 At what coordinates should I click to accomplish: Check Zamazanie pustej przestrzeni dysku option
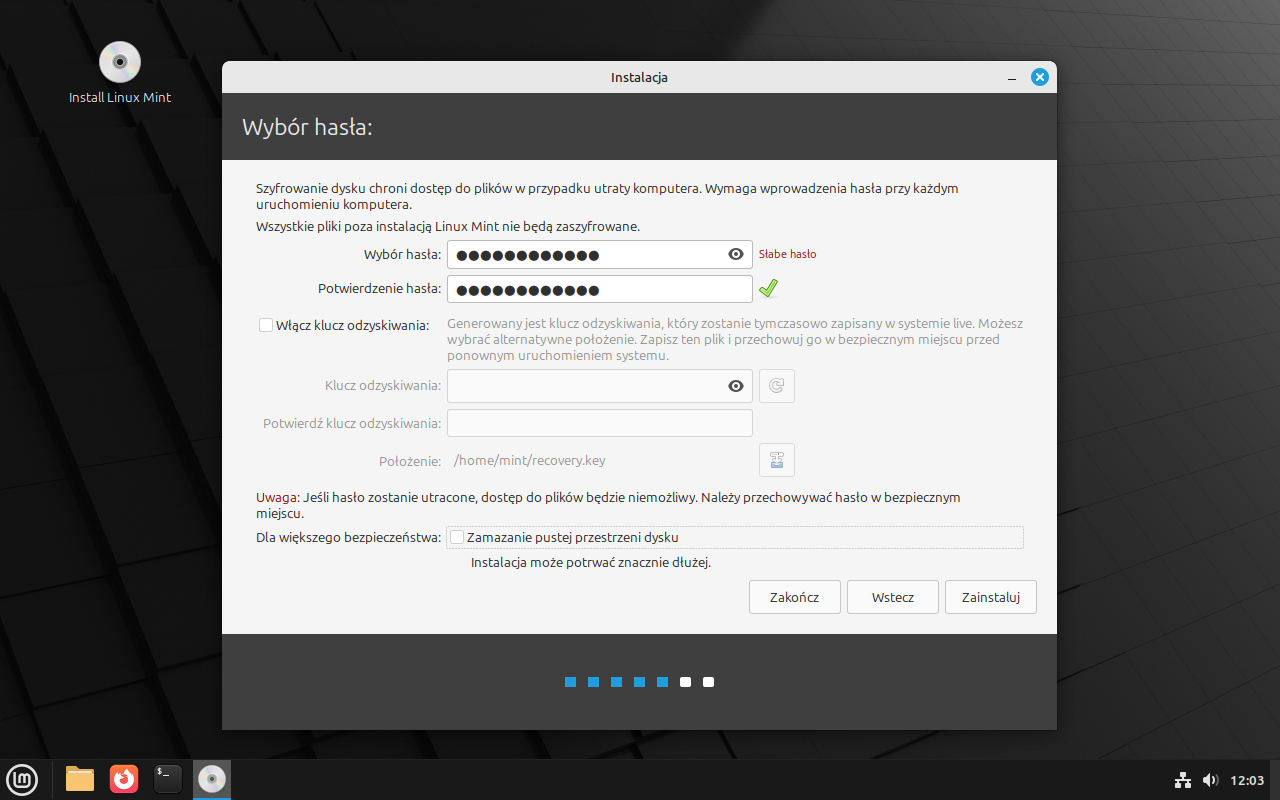pyautogui.click(x=457, y=537)
